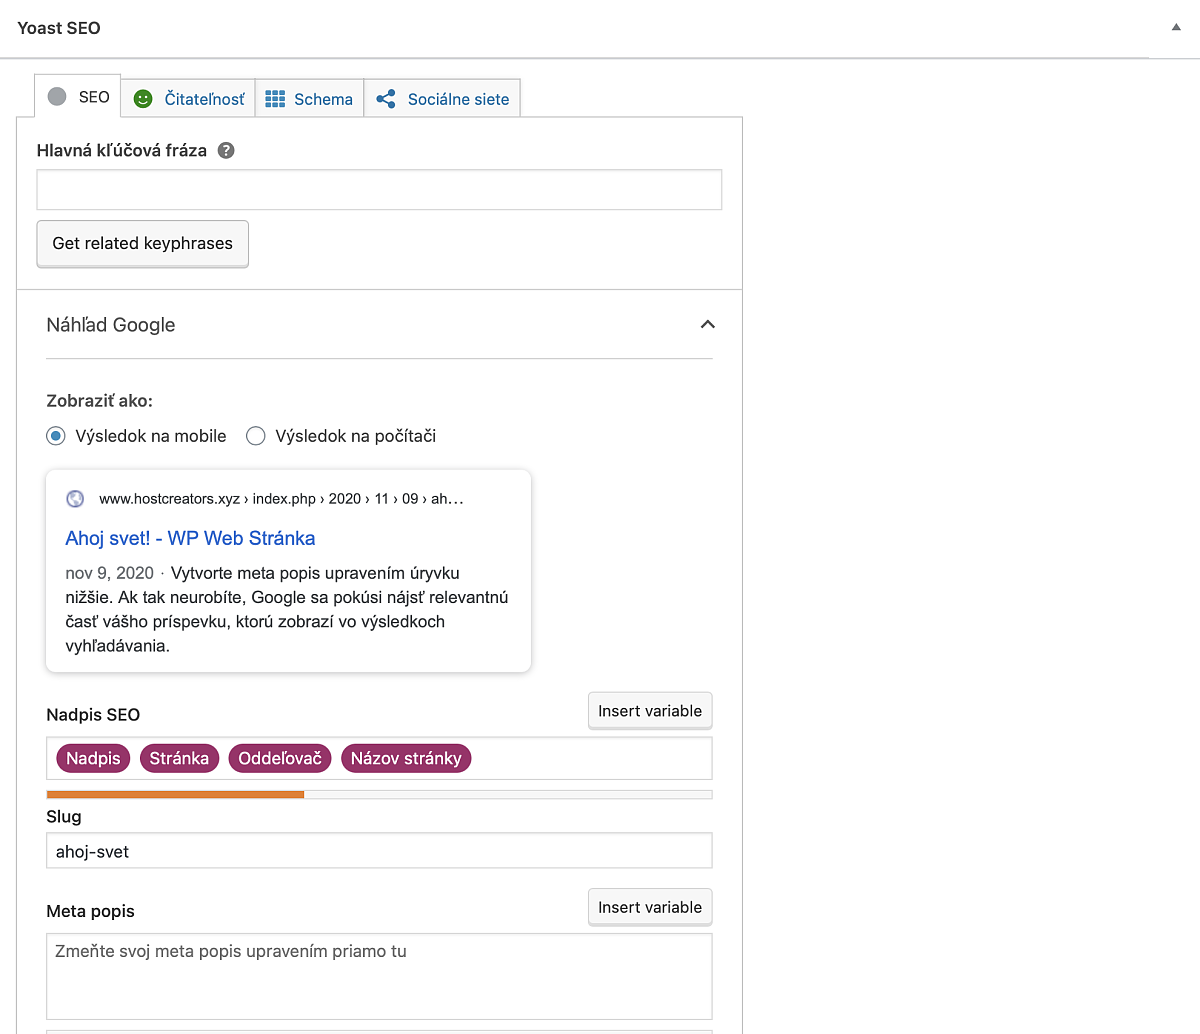Click the Meta popis label
Screen dimensions: 1200x1034
coord(90,911)
